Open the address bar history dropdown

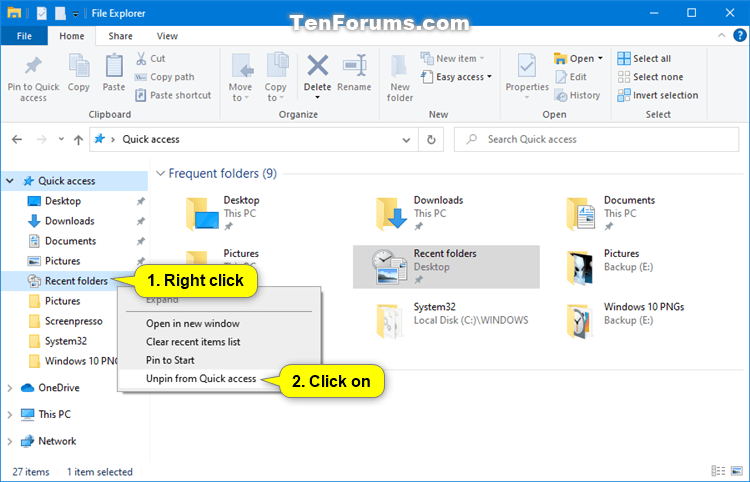406,140
